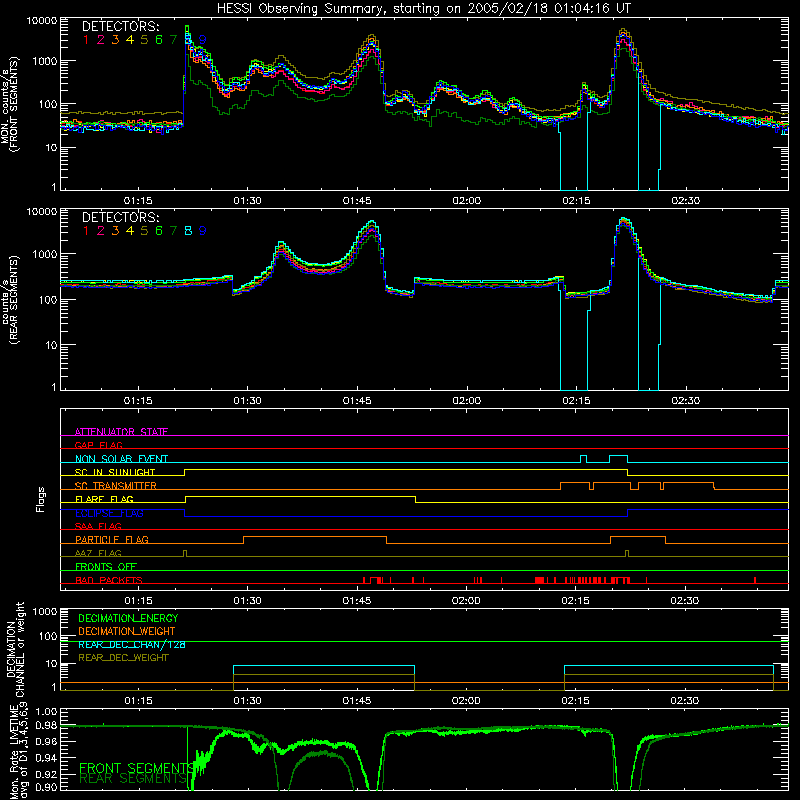Click the GAP_FLAG label

tap(98, 445)
